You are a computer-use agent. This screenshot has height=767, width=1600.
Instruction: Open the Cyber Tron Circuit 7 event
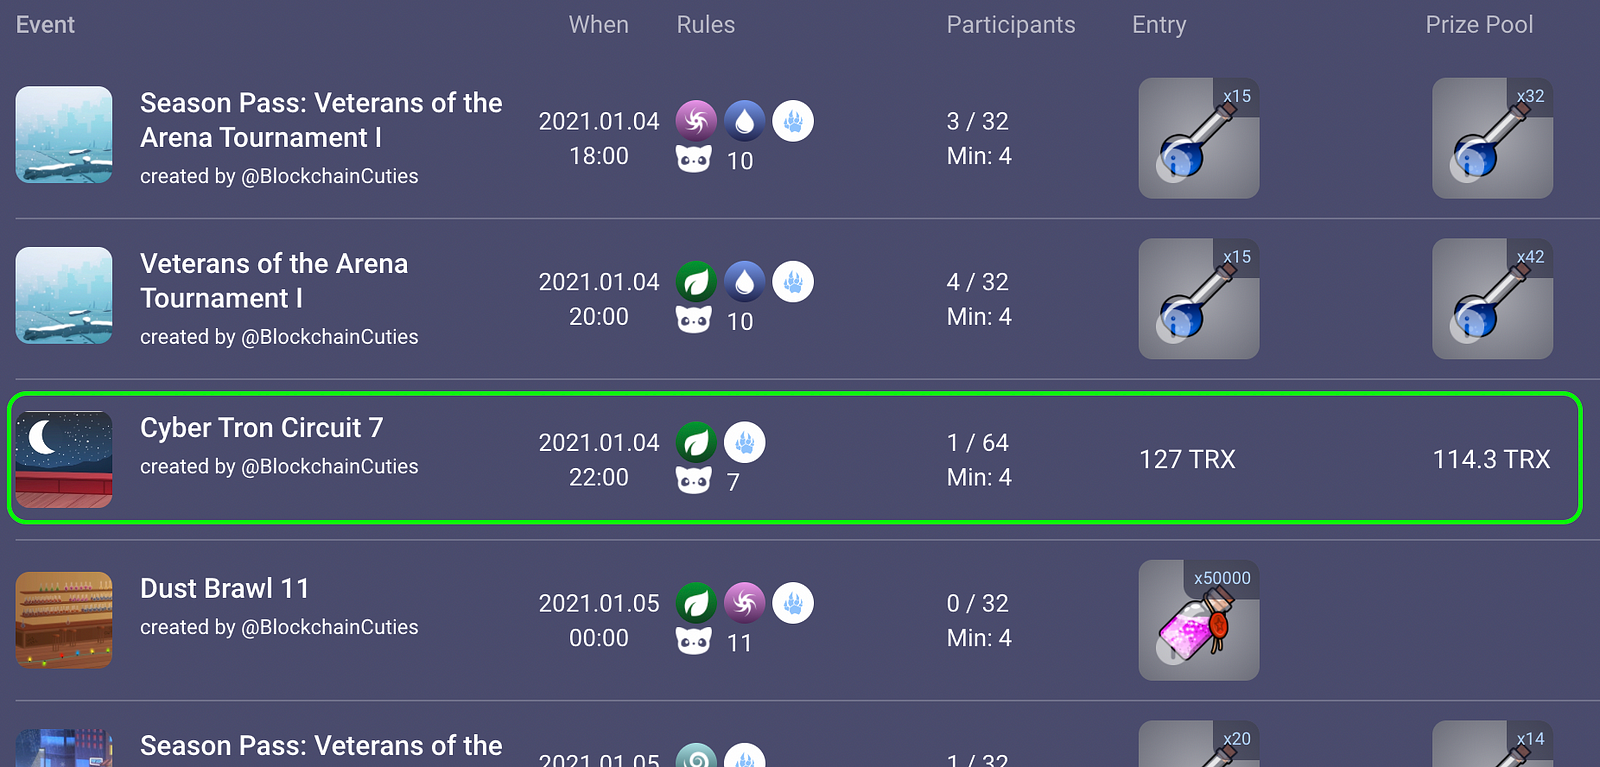point(261,428)
